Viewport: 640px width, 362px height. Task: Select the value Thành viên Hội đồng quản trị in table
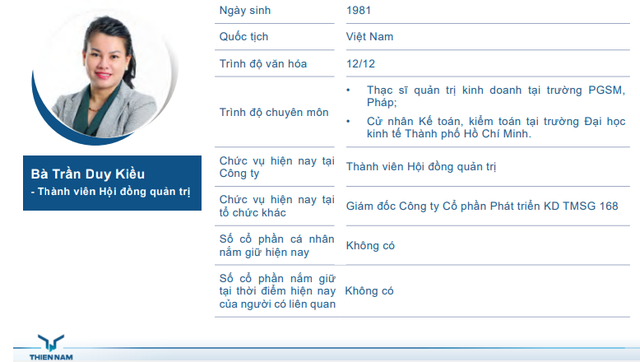pyautogui.click(x=421, y=167)
